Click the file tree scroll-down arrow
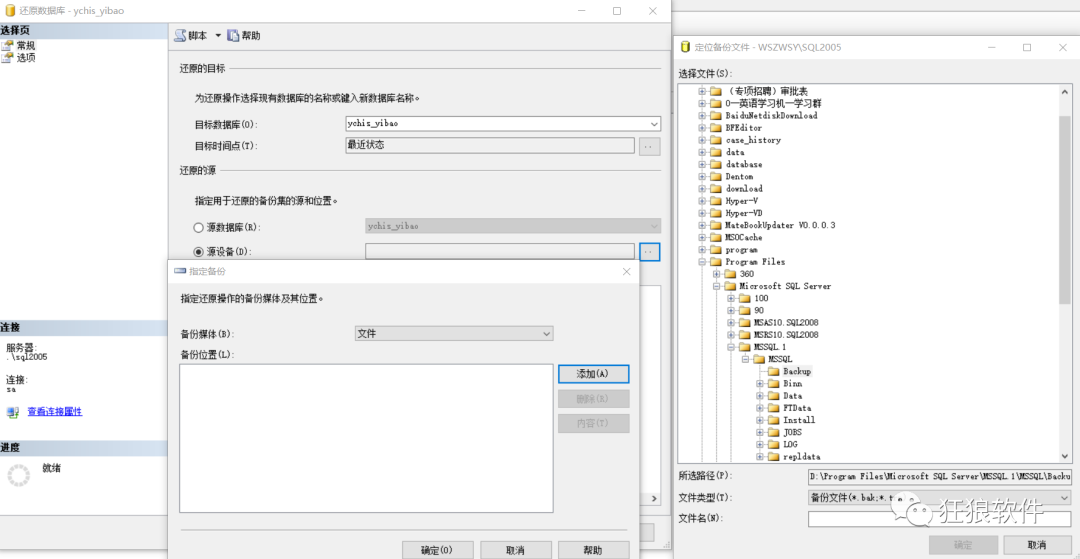Viewport: 1080px width, 559px height. click(1065, 456)
